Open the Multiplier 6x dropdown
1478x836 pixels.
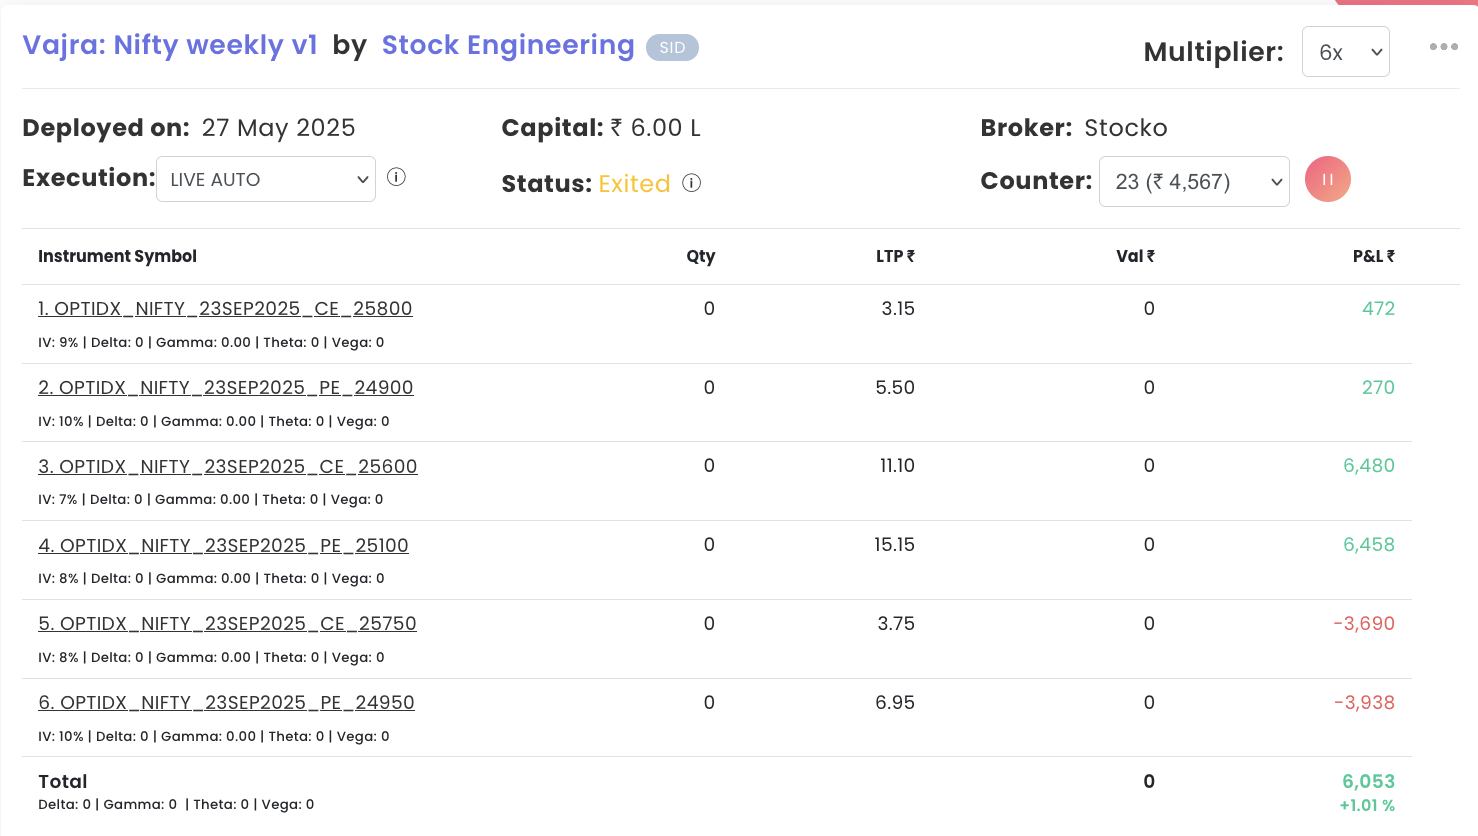pos(1345,52)
